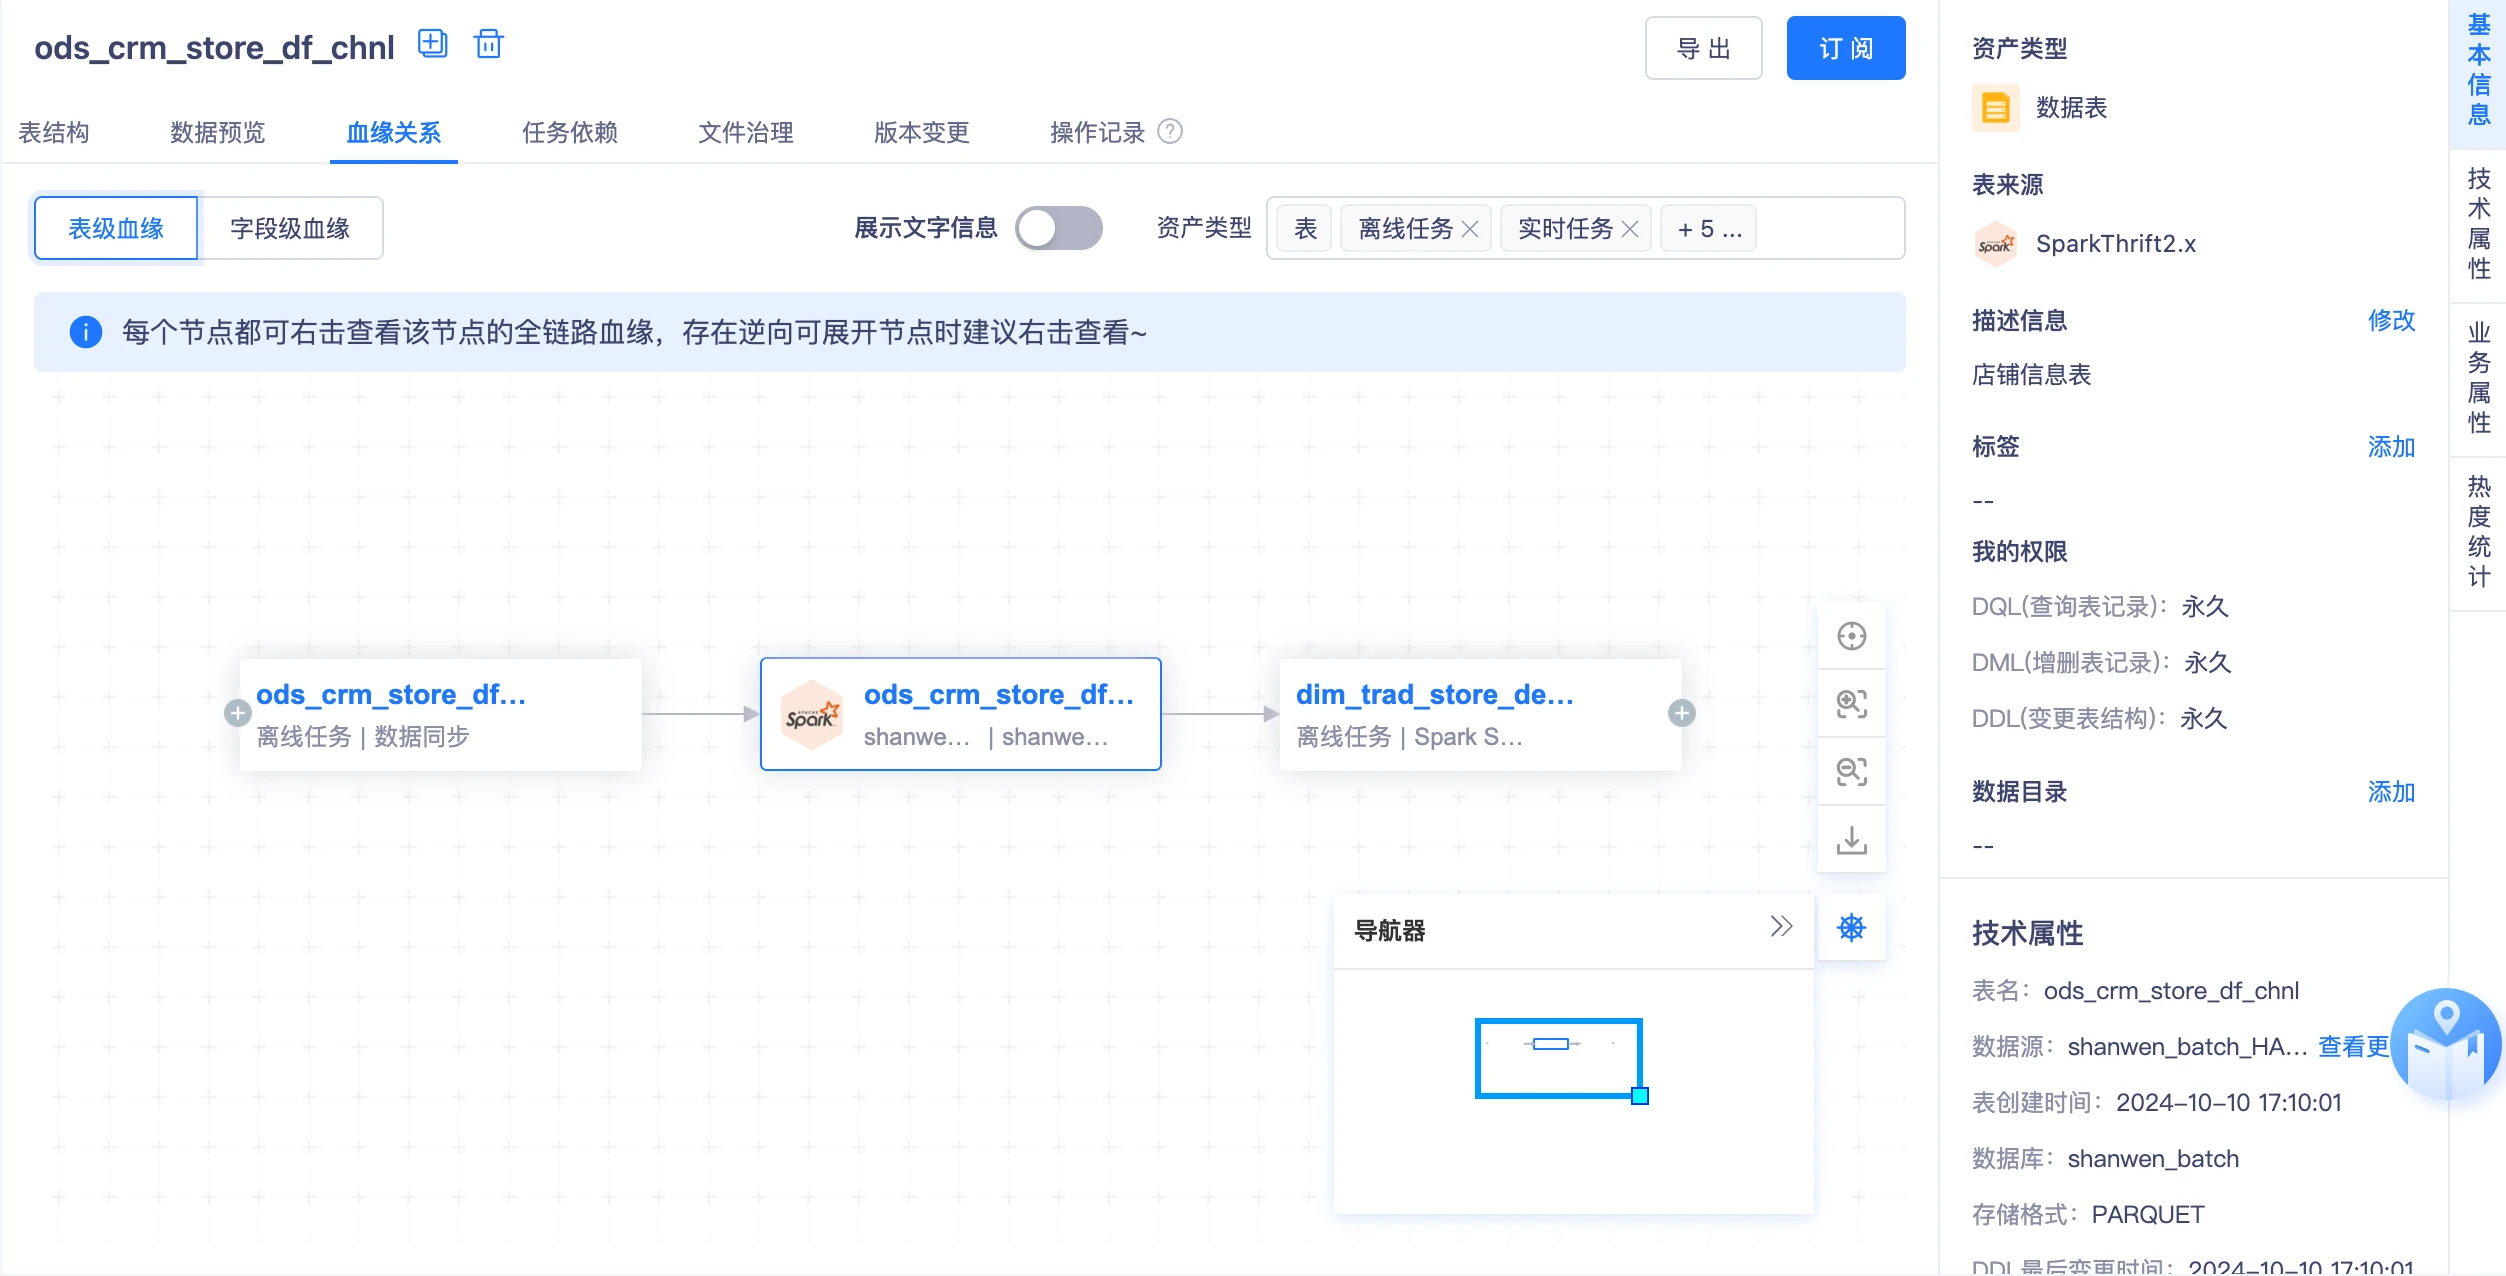Click the 数据库 value shanwen_batch
This screenshot has width=2506, height=1276.
(x=2153, y=1158)
